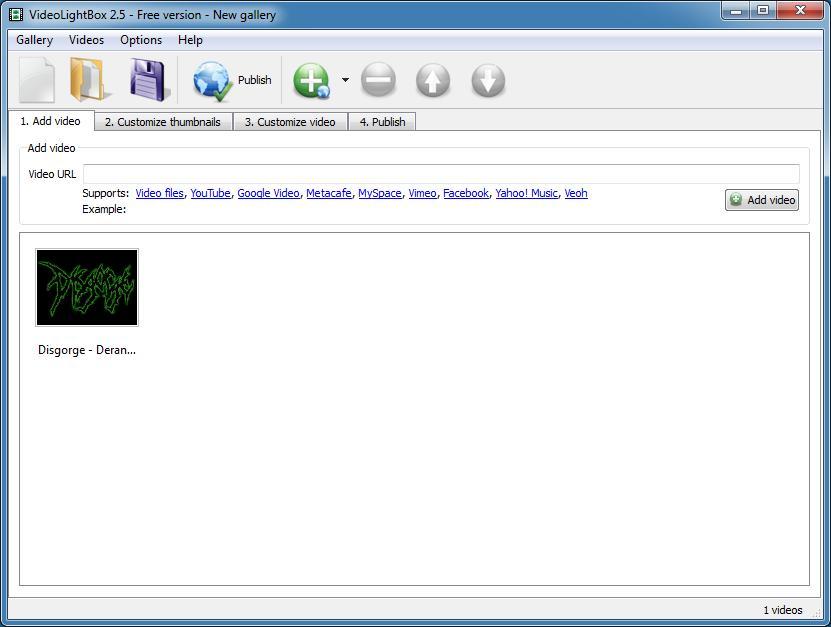Click into the Video URL field
This screenshot has height=627, width=831.
pyautogui.click(x=441, y=174)
